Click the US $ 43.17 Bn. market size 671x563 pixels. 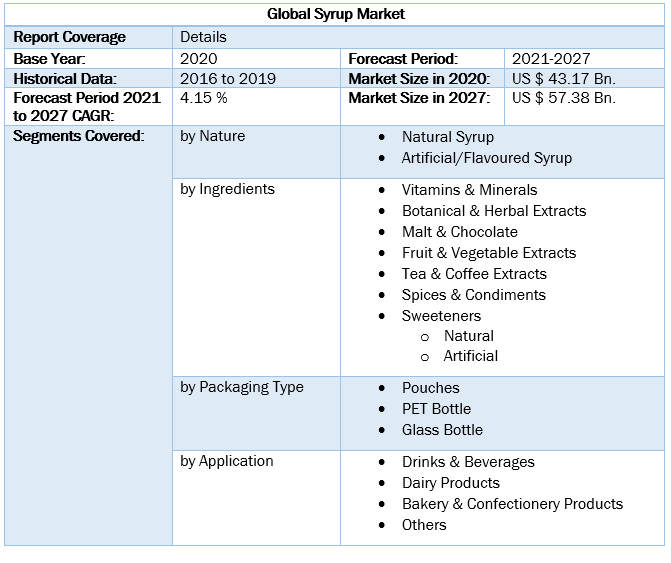coord(564,78)
